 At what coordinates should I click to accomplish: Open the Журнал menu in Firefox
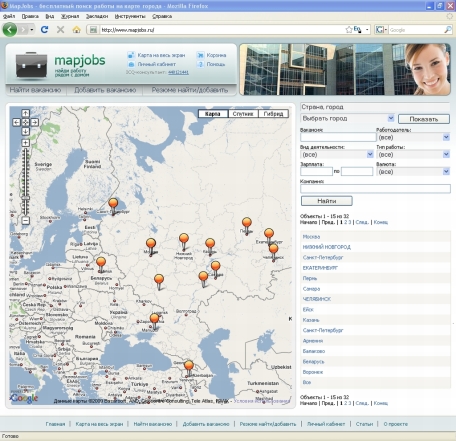[70, 16]
